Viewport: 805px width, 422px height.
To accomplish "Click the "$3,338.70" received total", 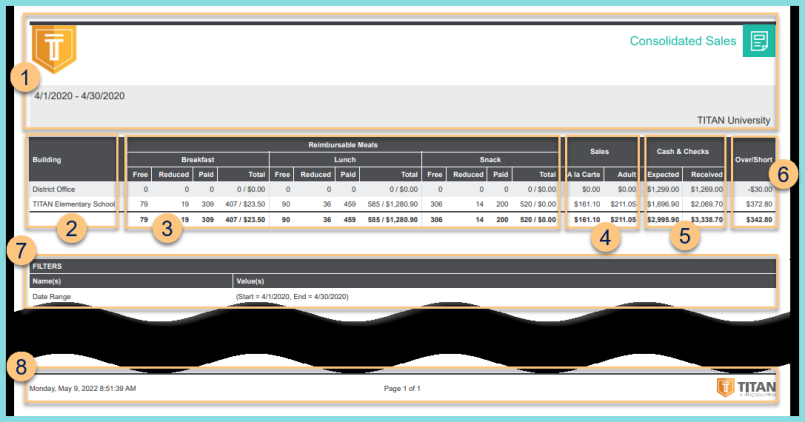I will point(706,220).
